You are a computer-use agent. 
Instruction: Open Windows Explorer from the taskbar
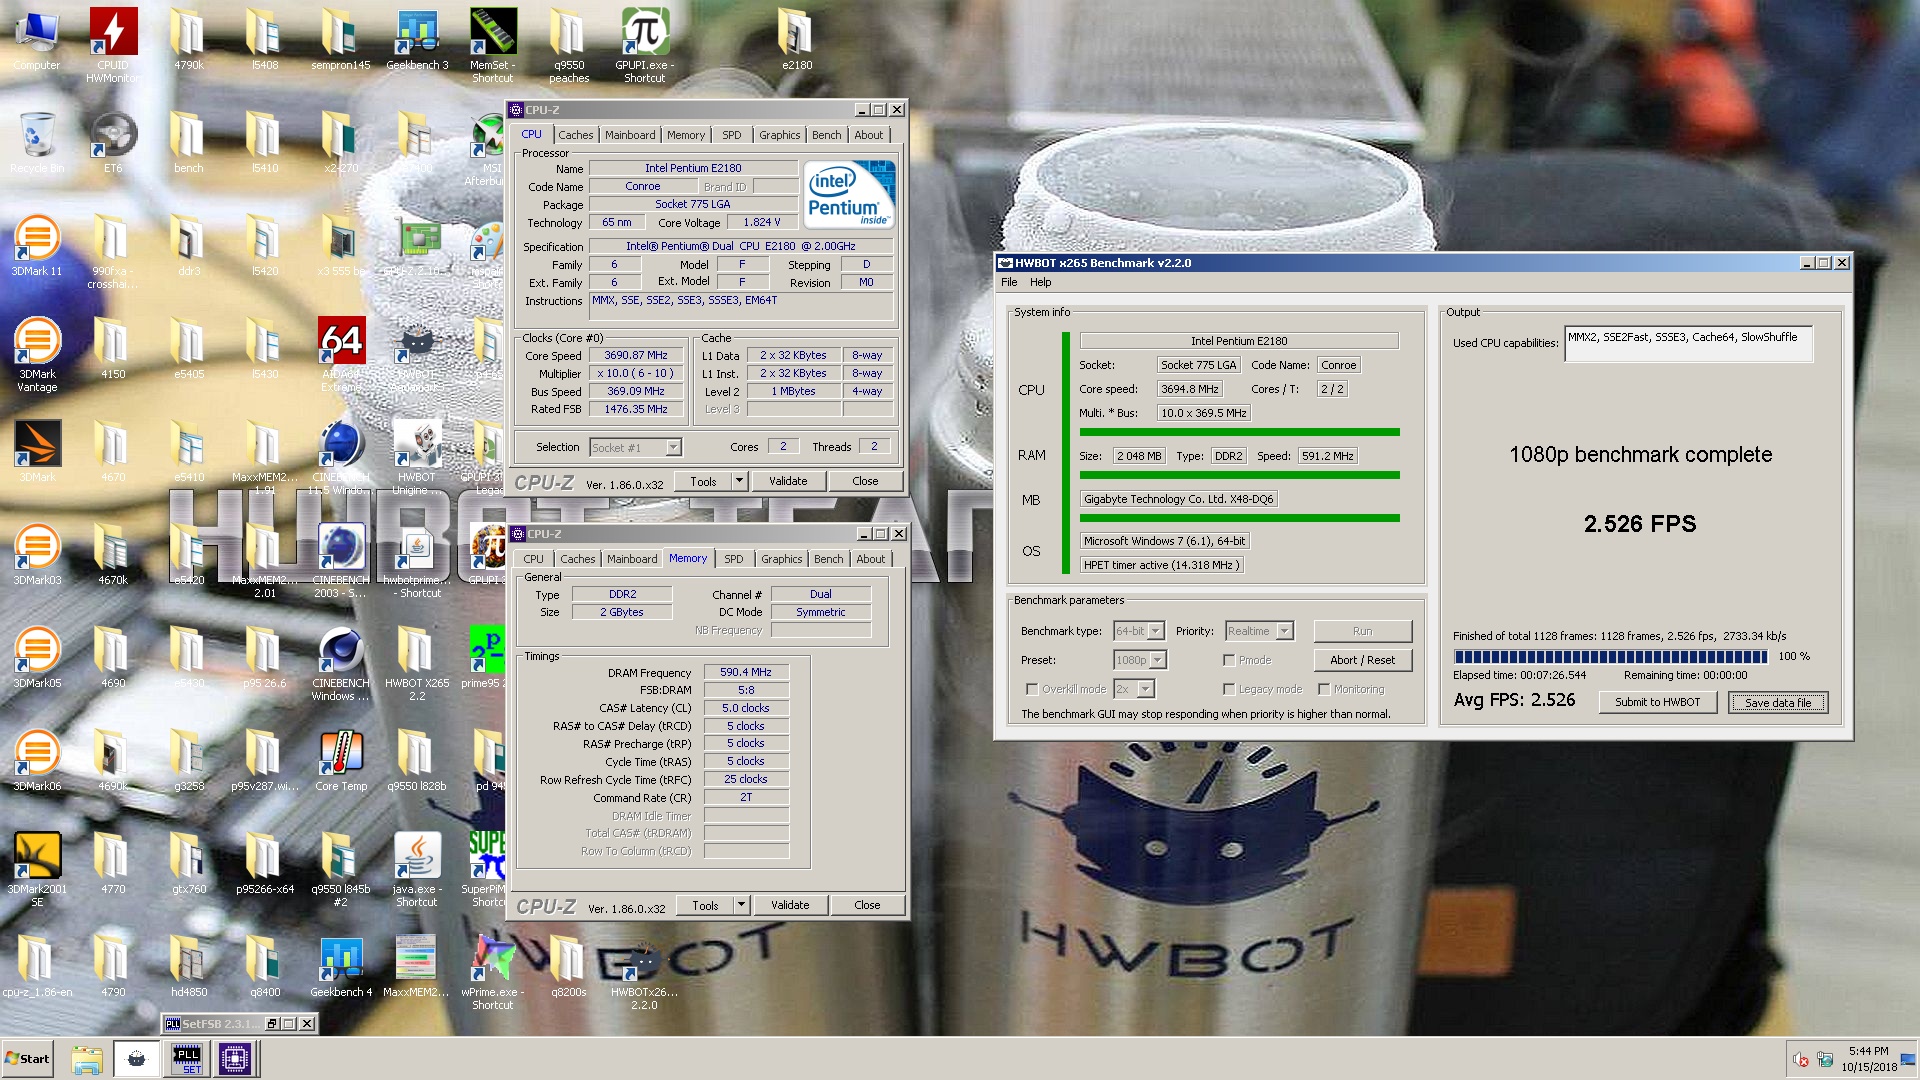pyautogui.click(x=87, y=1059)
